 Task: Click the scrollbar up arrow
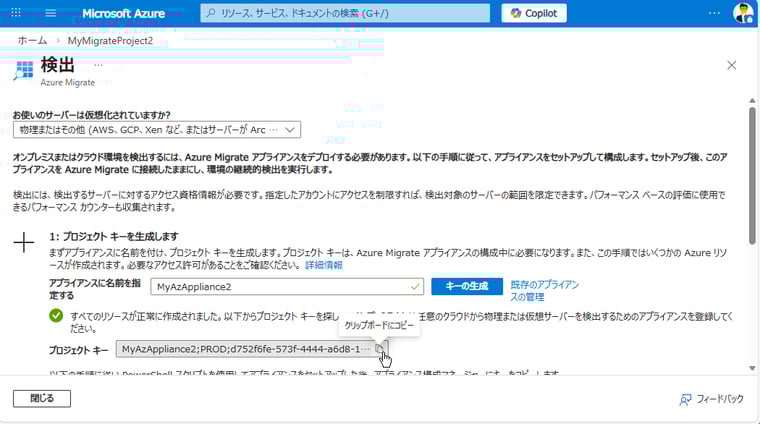pyautogui.click(x=752, y=101)
